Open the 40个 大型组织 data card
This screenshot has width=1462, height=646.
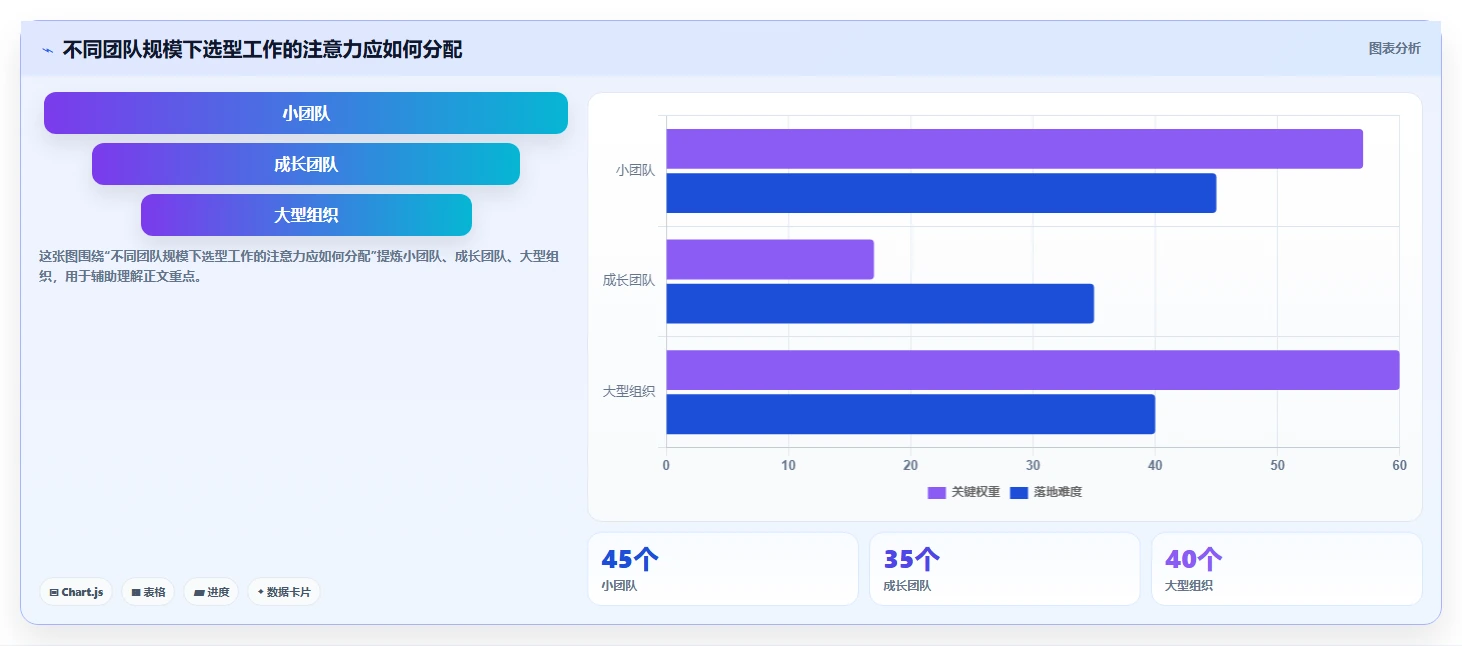click(x=1287, y=569)
